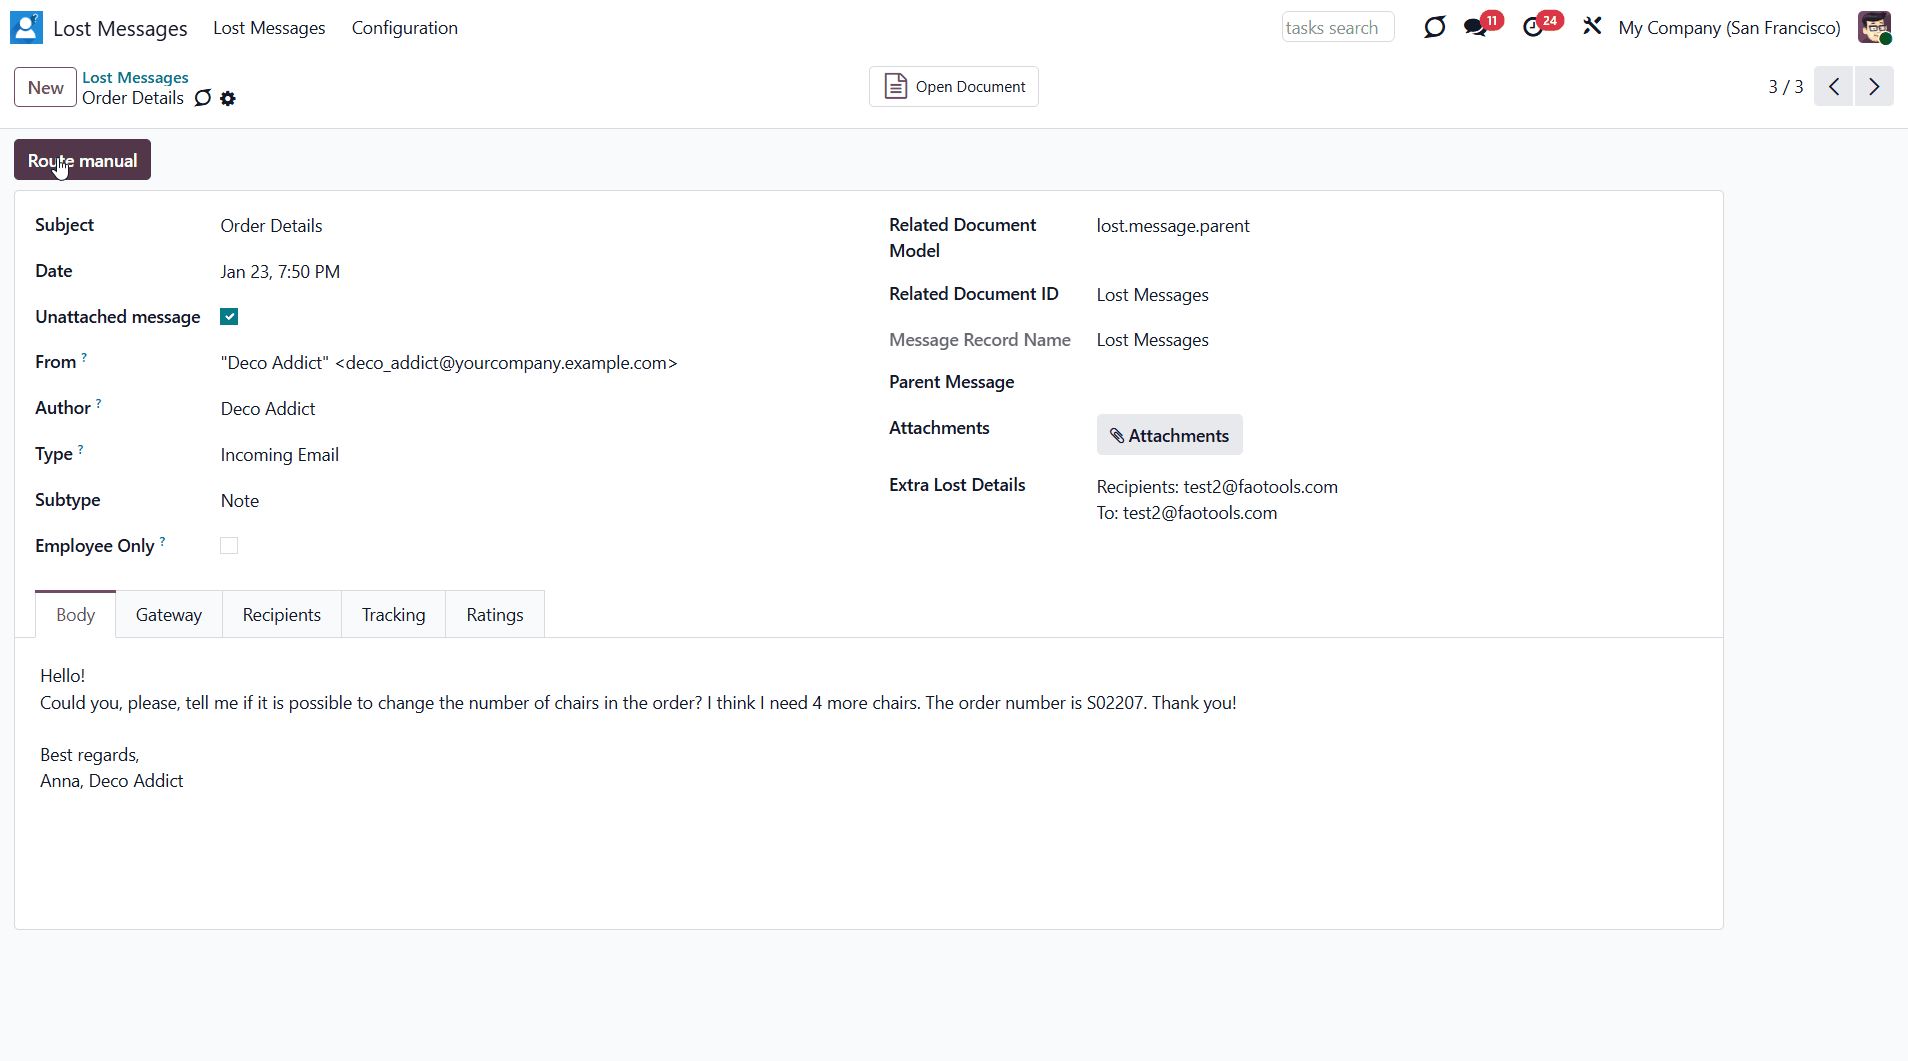Click the wrench tools icon

[1592, 27]
